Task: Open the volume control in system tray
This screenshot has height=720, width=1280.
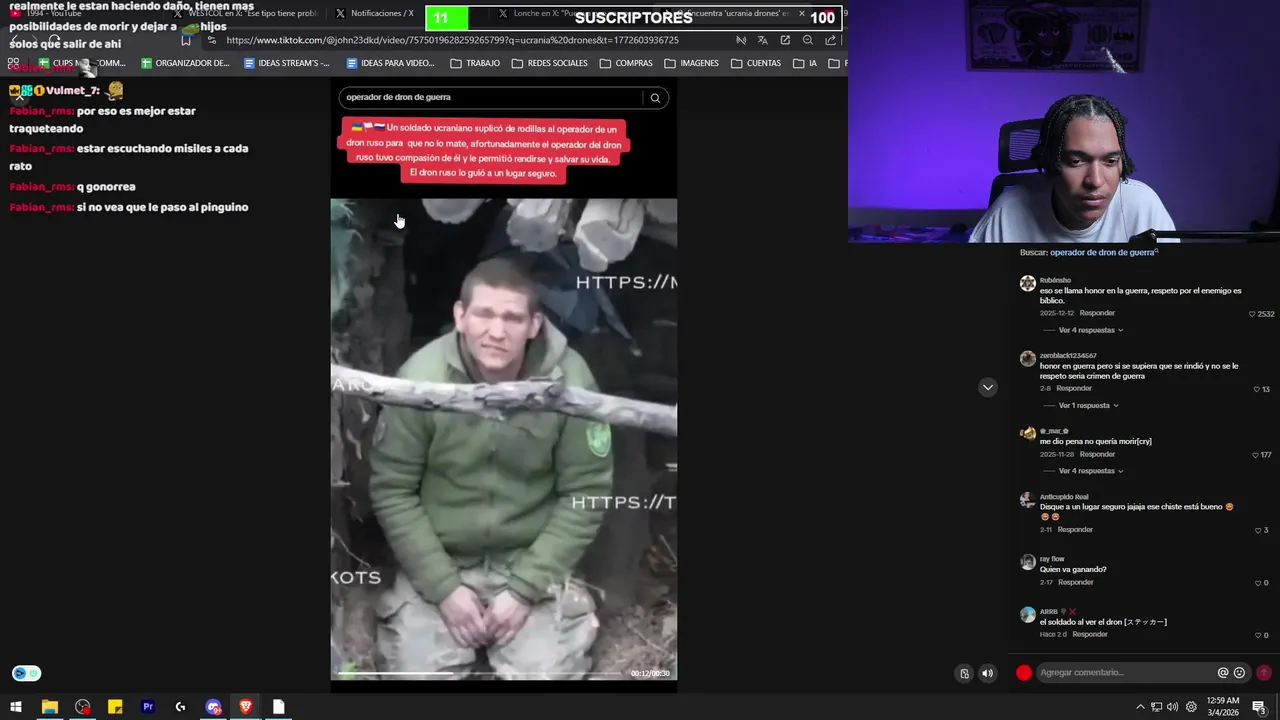Action: pos(1173,707)
